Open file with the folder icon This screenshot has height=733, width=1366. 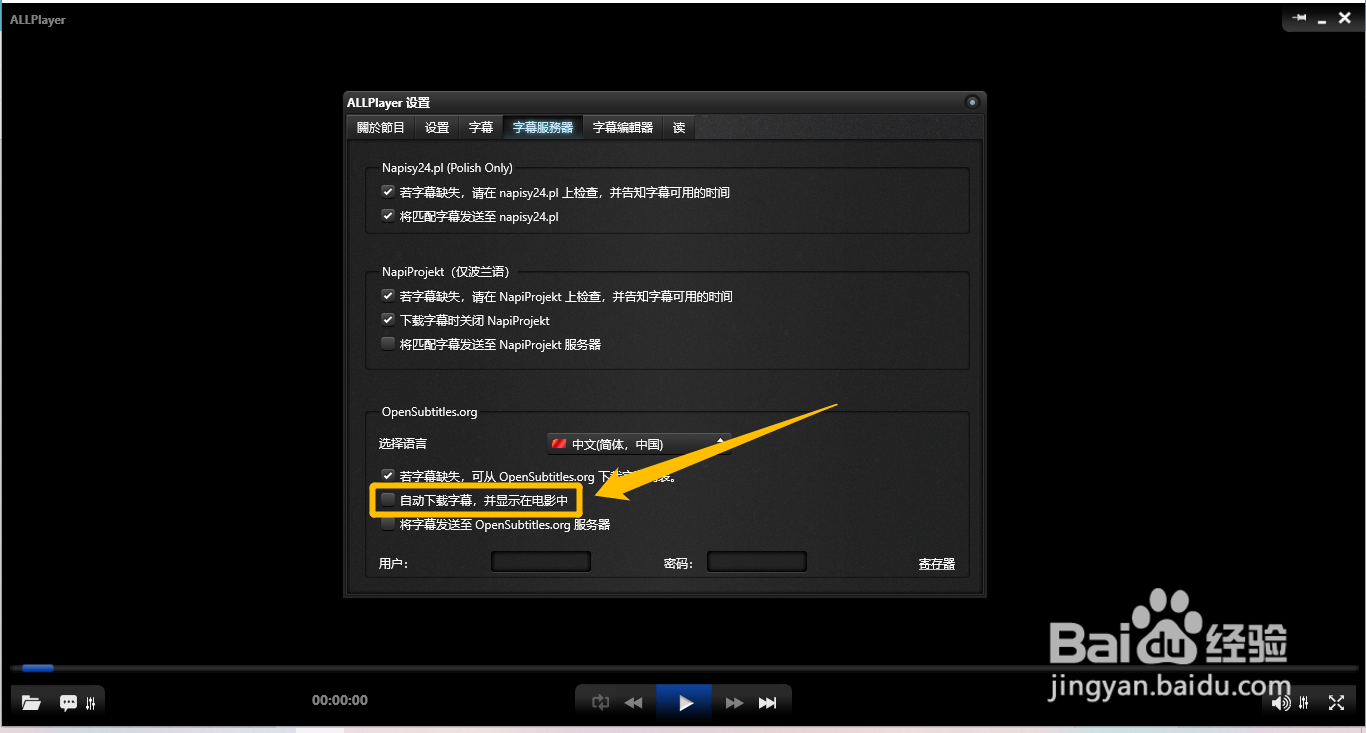point(31,703)
